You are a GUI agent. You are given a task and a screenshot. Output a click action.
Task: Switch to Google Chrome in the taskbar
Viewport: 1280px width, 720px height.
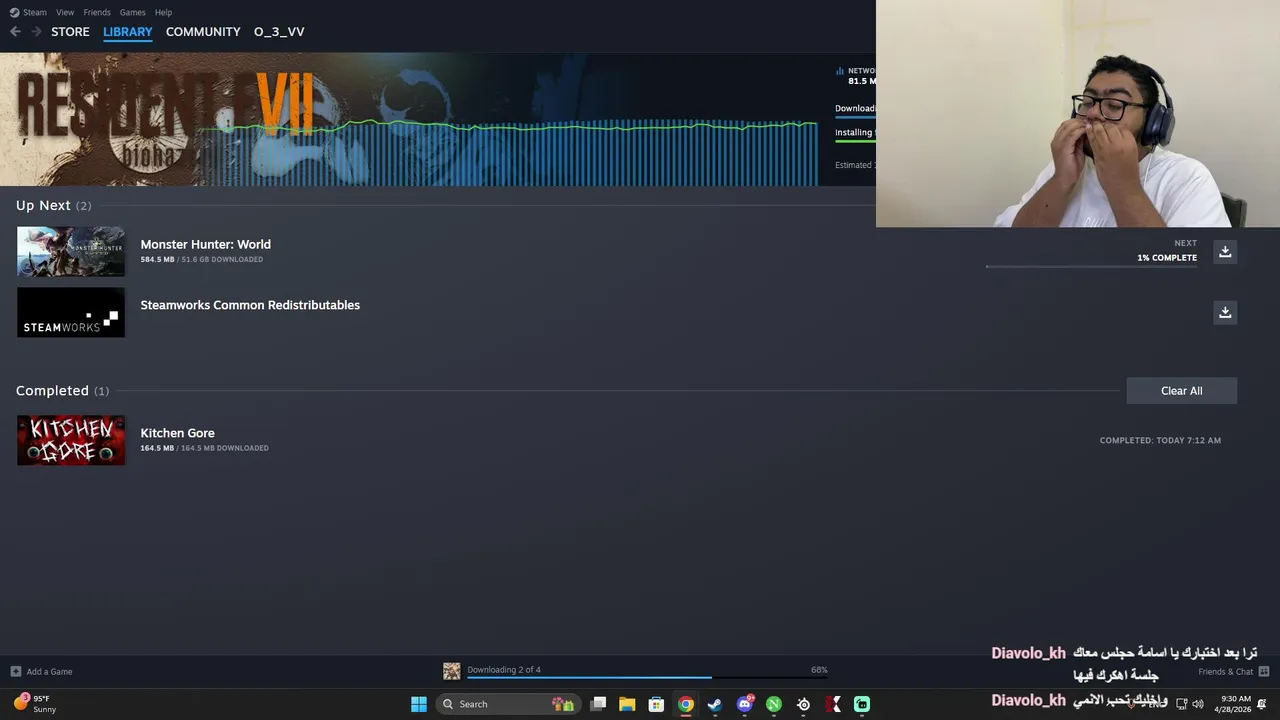(685, 704)
